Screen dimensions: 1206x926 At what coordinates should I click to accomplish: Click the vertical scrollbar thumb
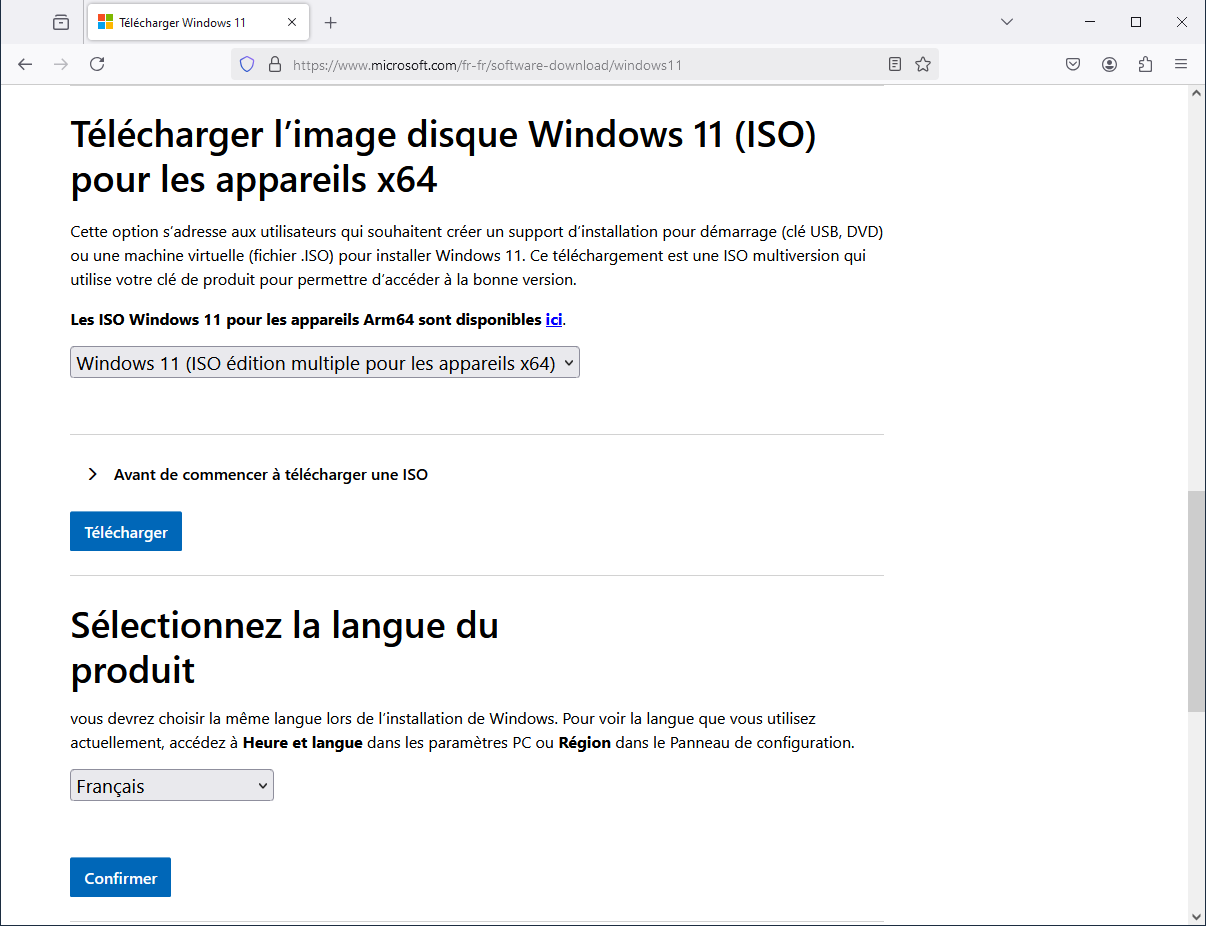point(1196,600)
